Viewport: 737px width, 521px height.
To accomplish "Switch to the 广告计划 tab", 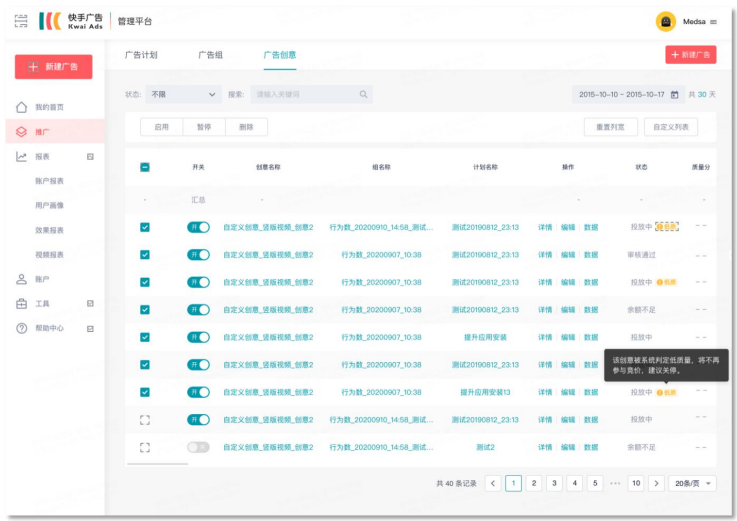I will (141, 55).
